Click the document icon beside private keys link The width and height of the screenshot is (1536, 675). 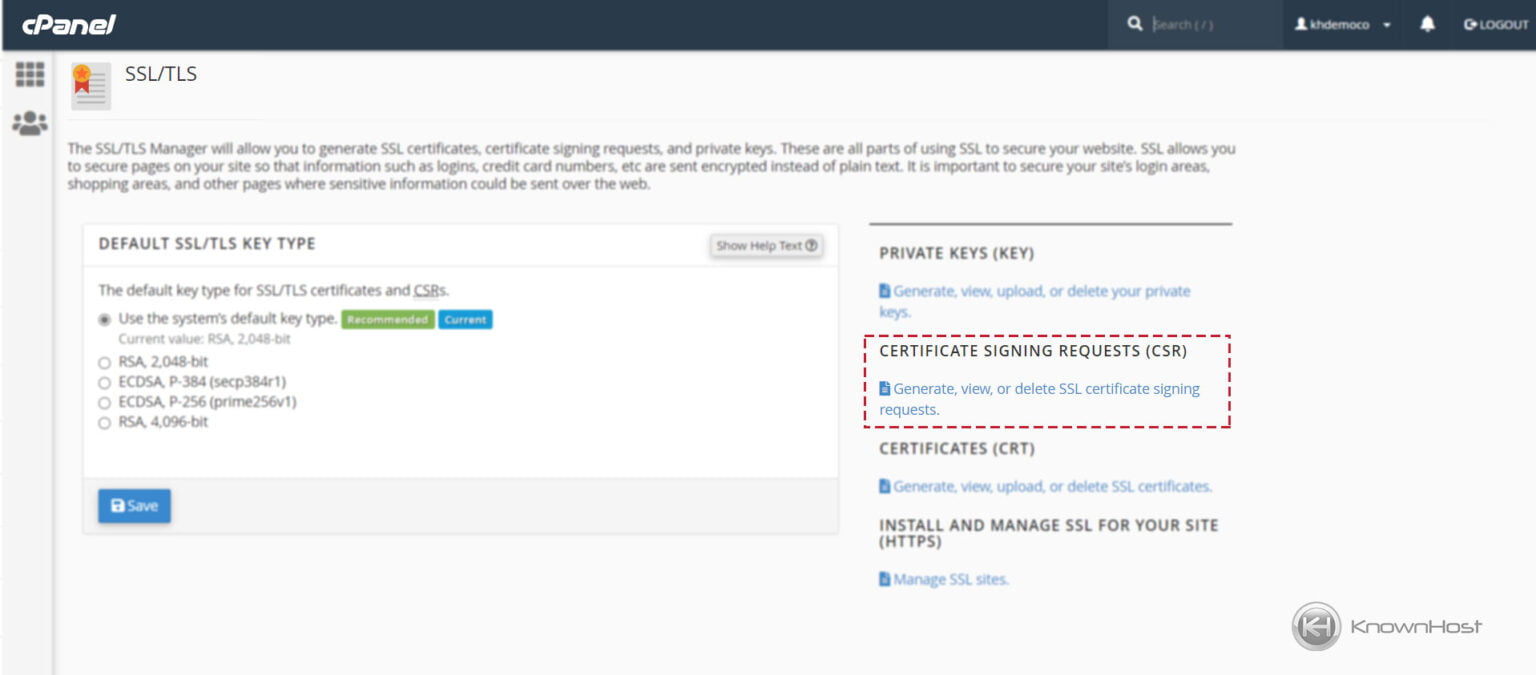(884, 290)
